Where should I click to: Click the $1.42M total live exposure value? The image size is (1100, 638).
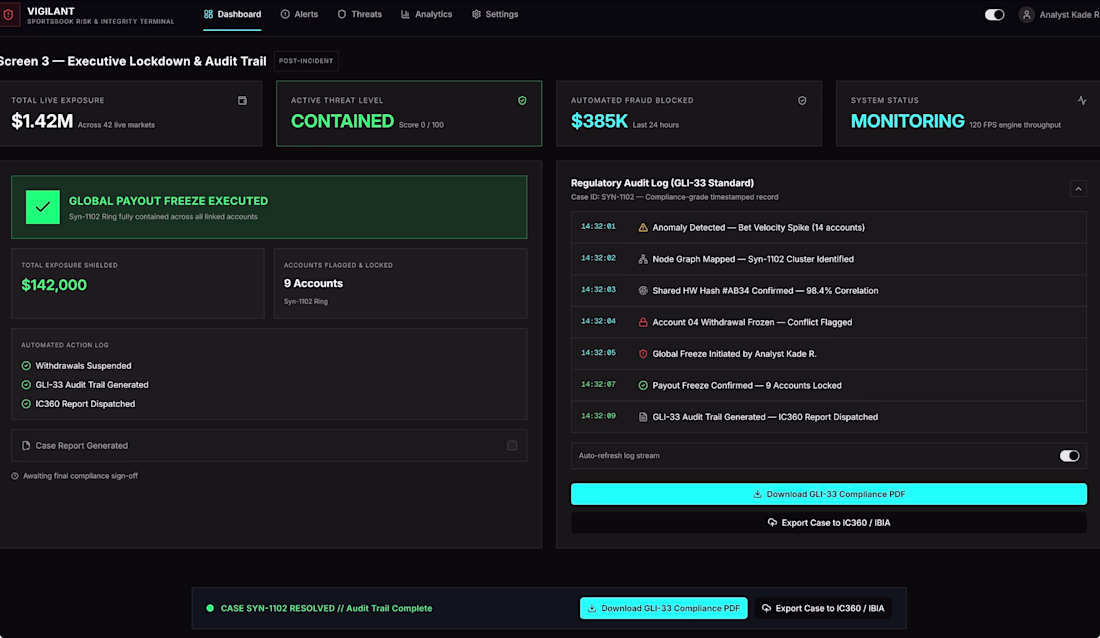pos(42,121)
